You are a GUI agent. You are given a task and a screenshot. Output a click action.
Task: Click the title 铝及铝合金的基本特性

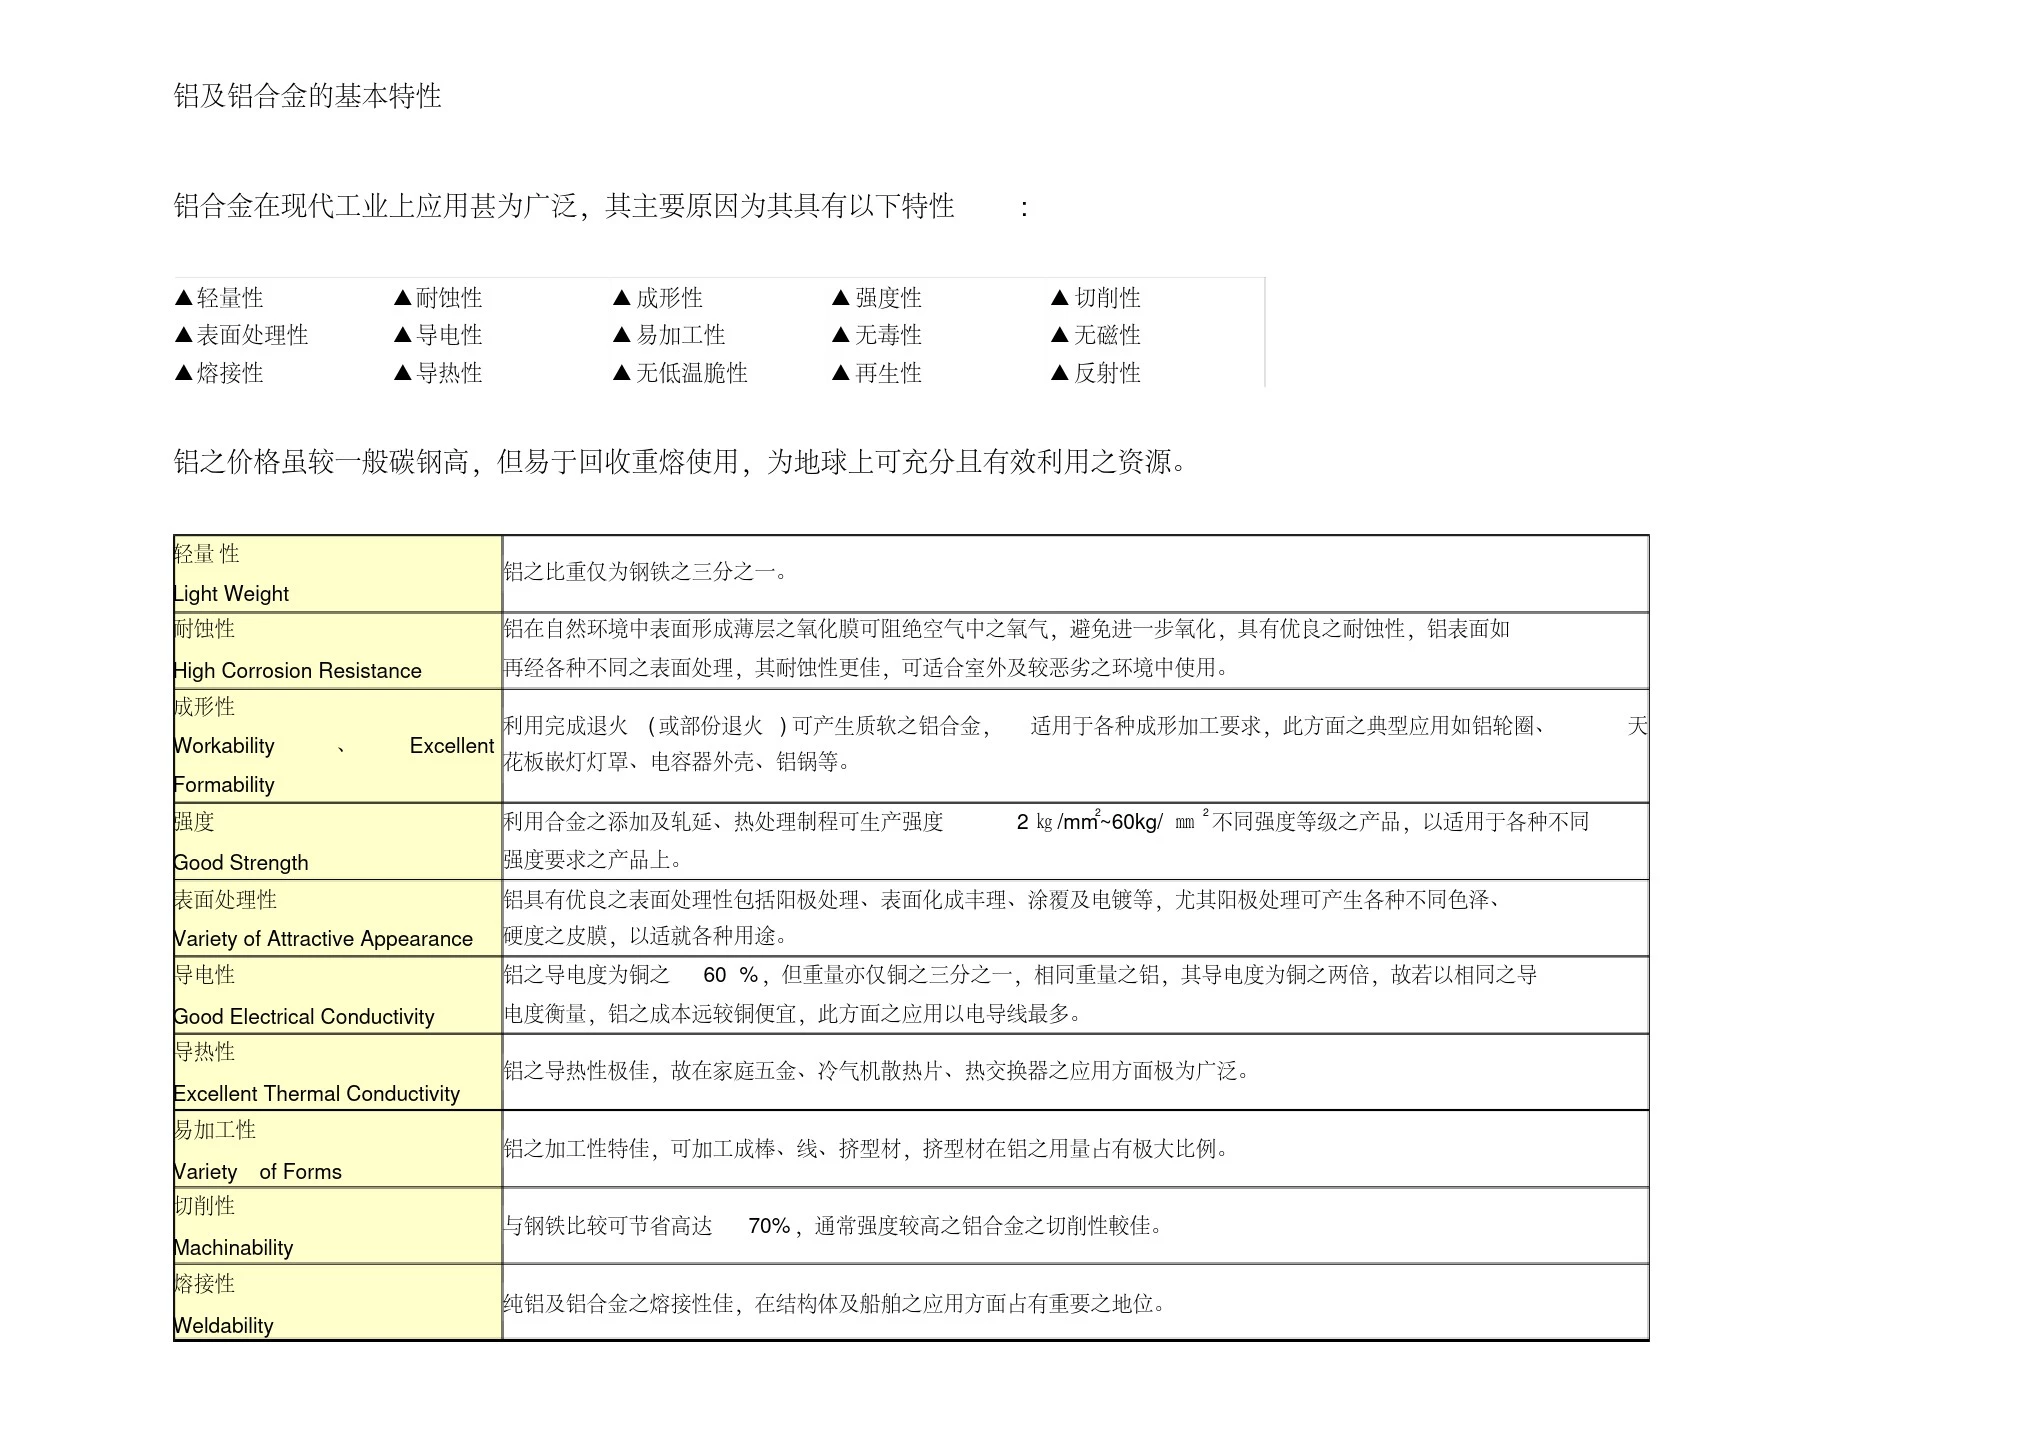(x=308, y=96)
